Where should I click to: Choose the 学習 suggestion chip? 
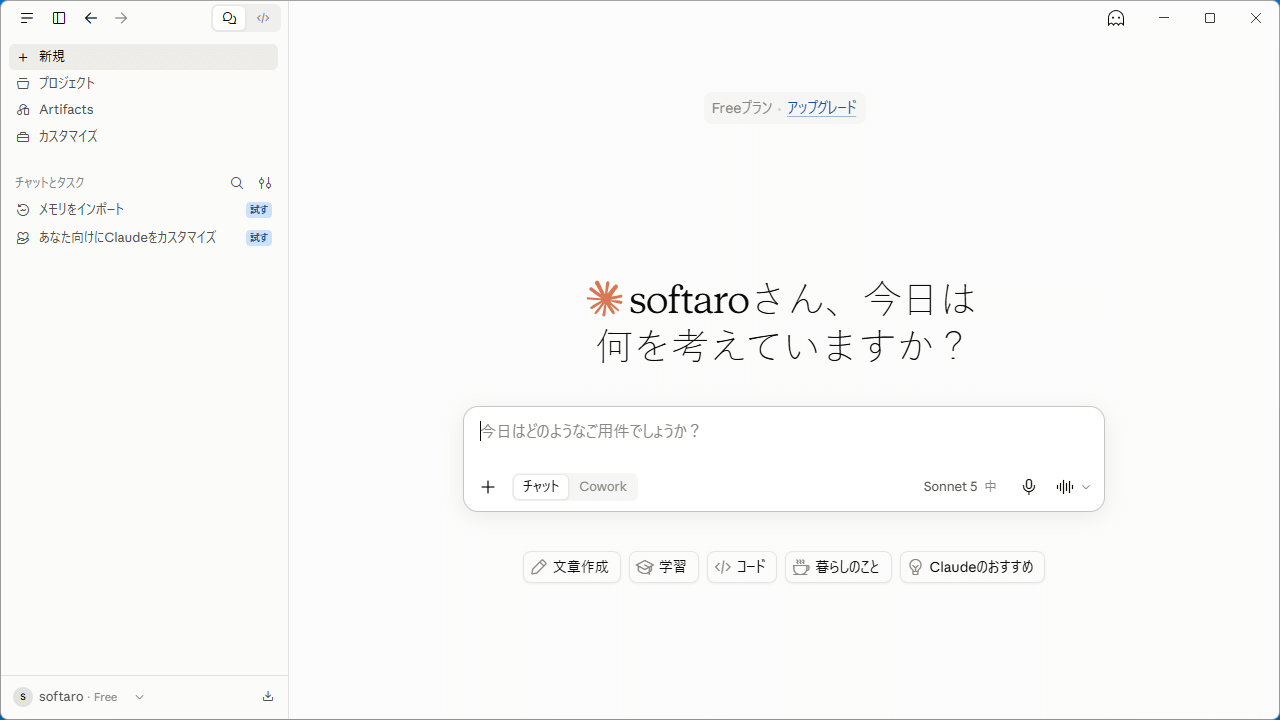point(664,567)
